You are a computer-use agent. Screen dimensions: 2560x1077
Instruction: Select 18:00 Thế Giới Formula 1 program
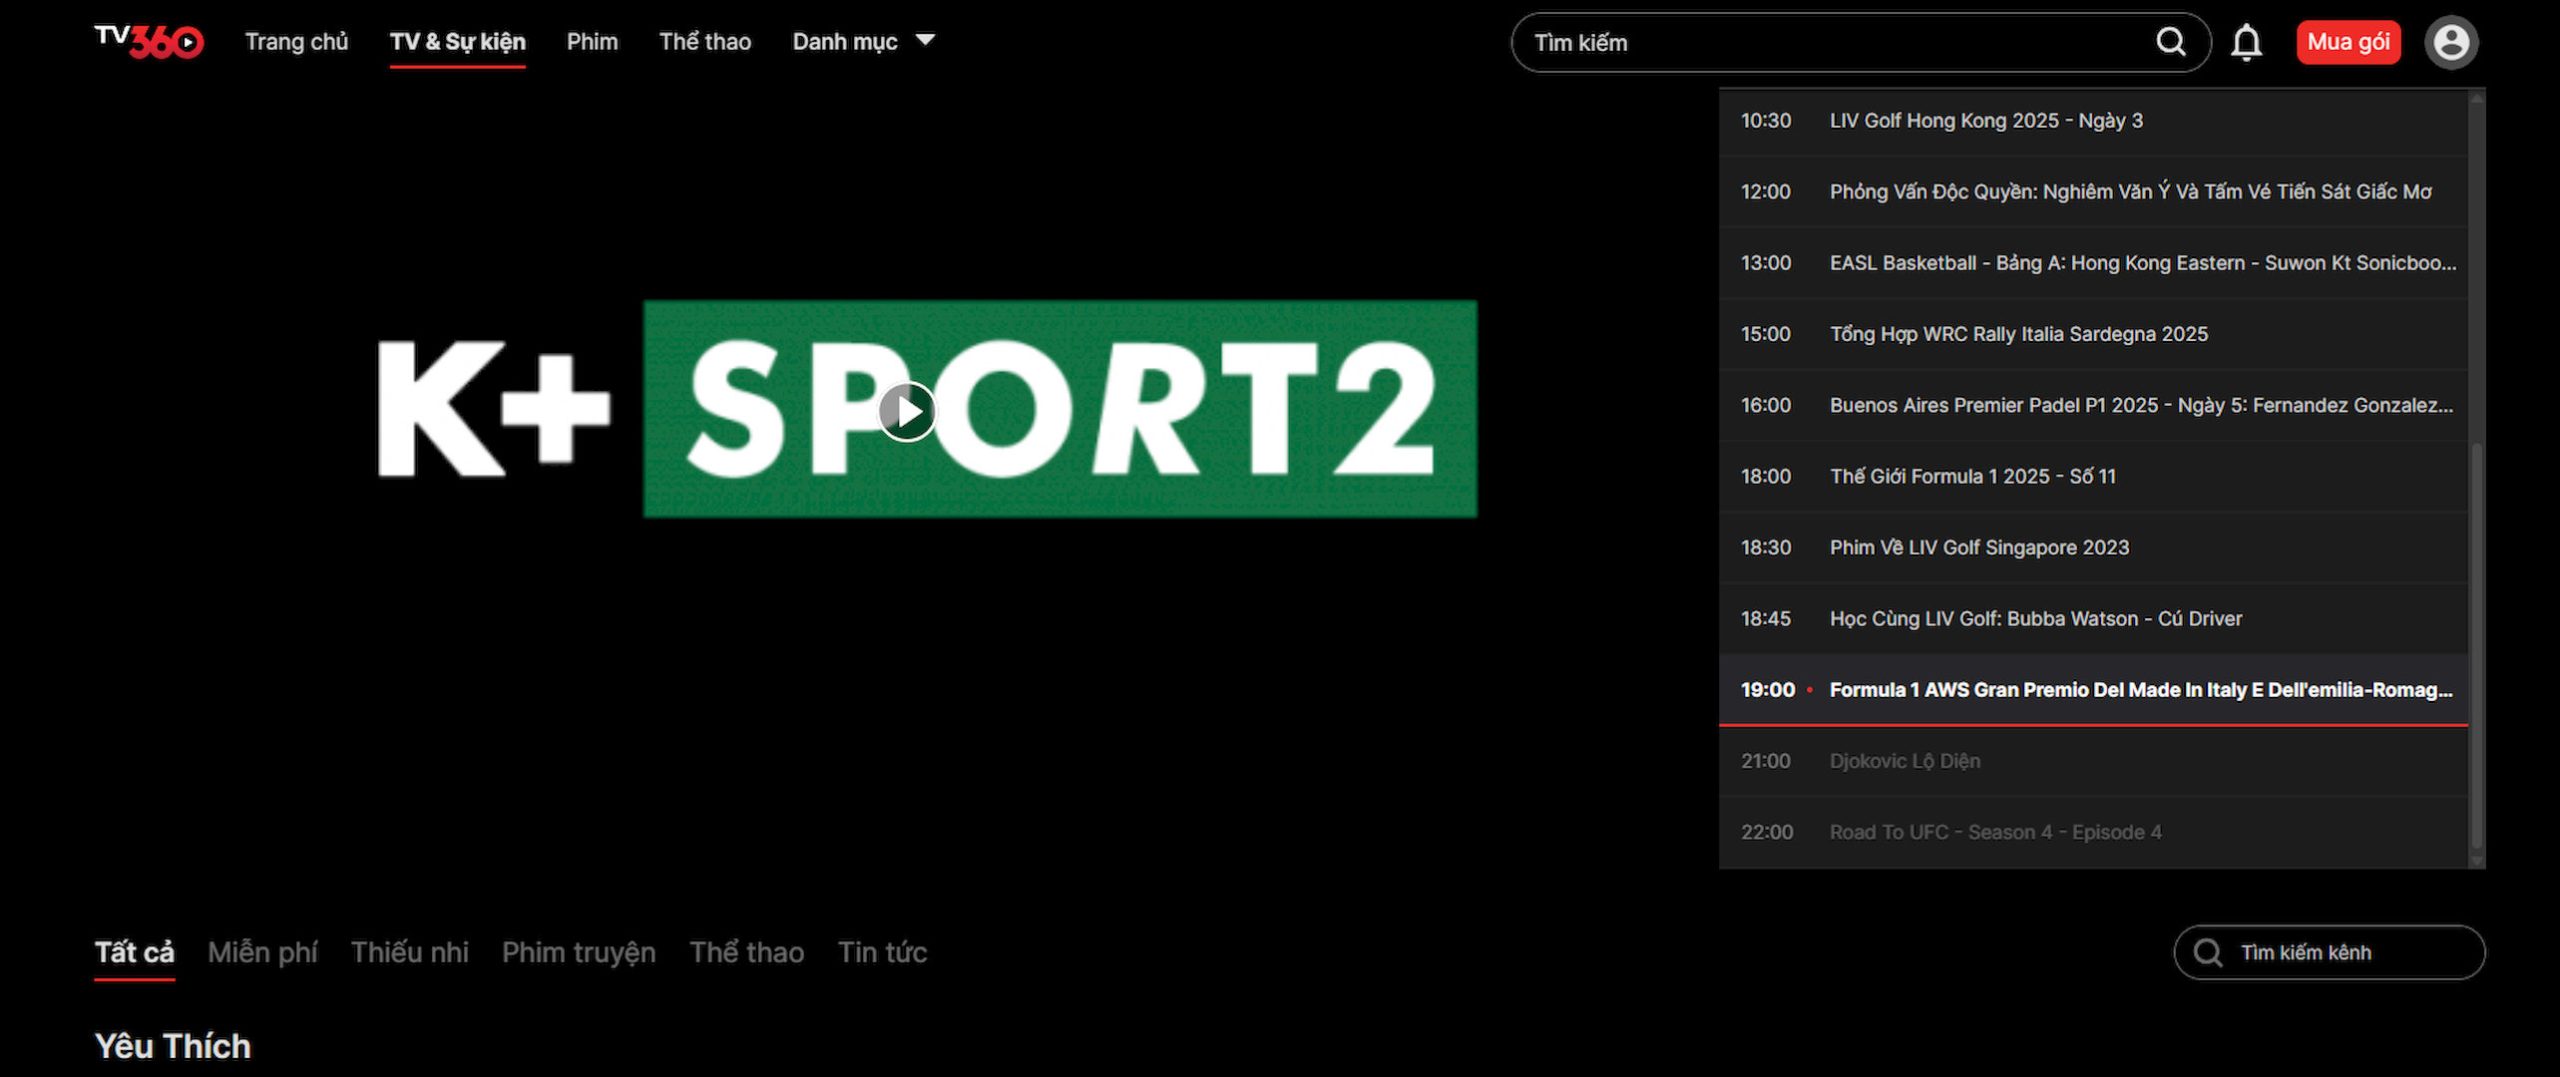[x=2094, y=476]
